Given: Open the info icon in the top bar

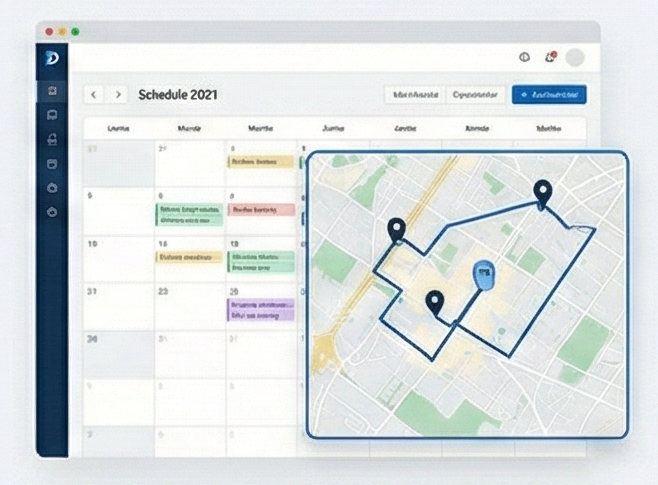Looking at the screenshot, I should [x=525, y=58].
